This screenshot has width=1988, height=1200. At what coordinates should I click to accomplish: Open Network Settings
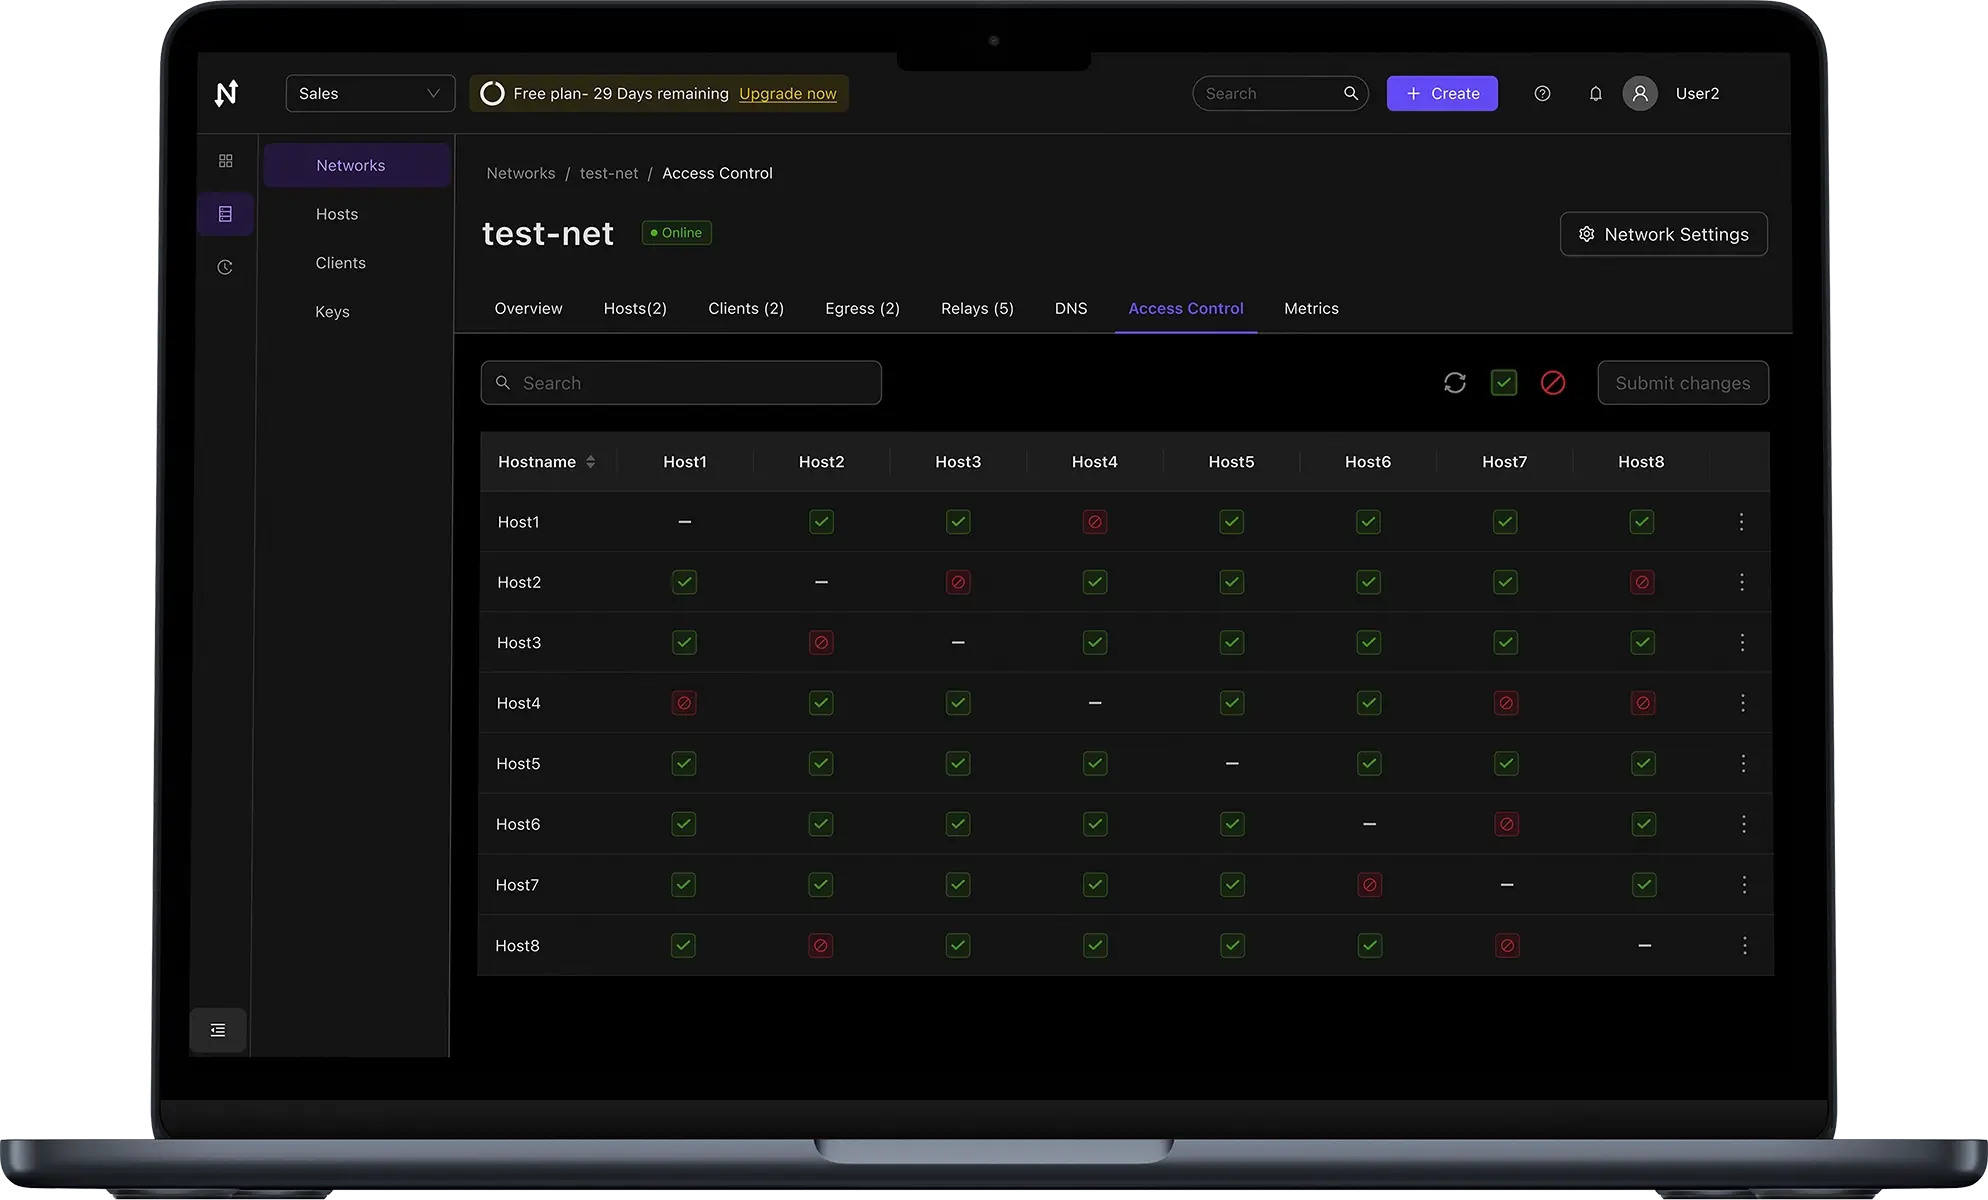[x=1663, y=234]
